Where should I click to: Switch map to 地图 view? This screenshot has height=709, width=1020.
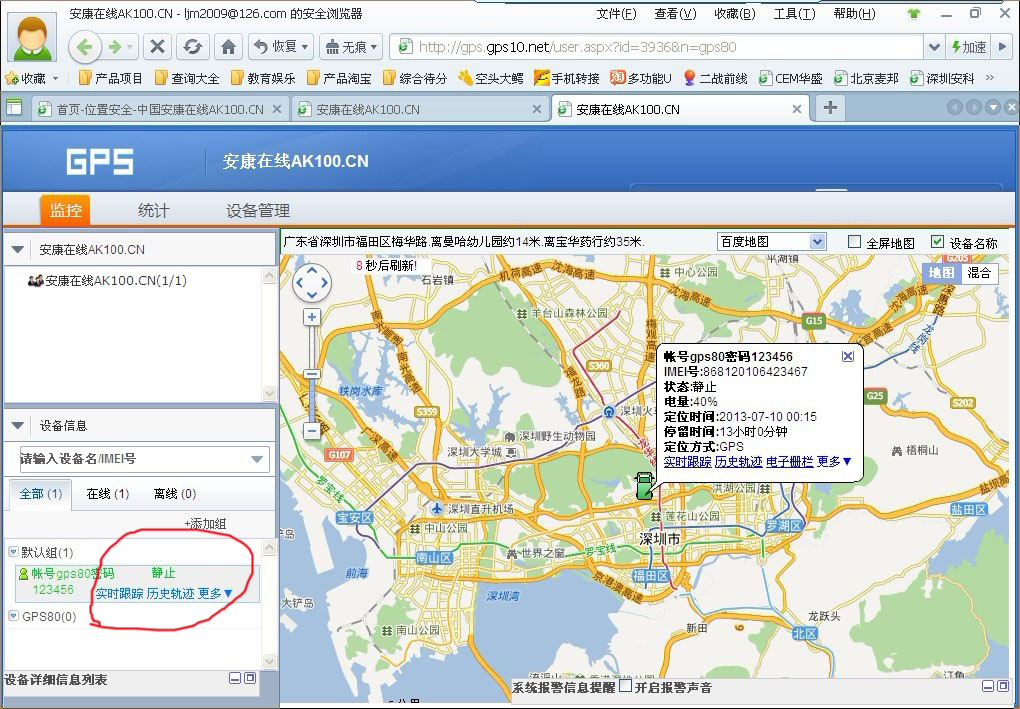[941, 273]
